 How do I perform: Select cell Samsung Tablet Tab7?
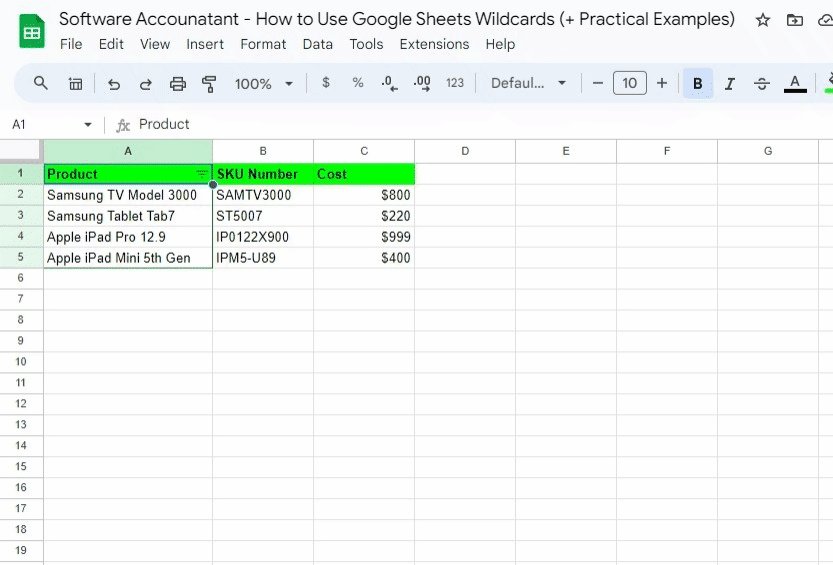coord(128,216)
